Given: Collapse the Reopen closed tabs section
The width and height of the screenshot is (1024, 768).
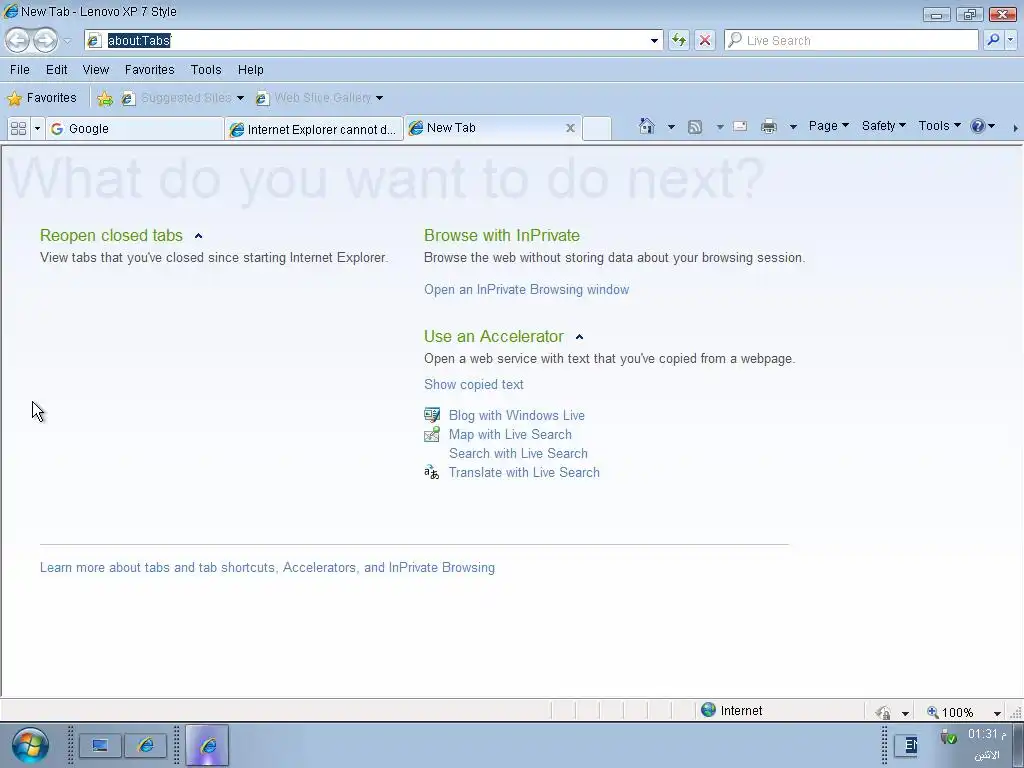Looking at the screenshot, I should click(x=199, y=236).
